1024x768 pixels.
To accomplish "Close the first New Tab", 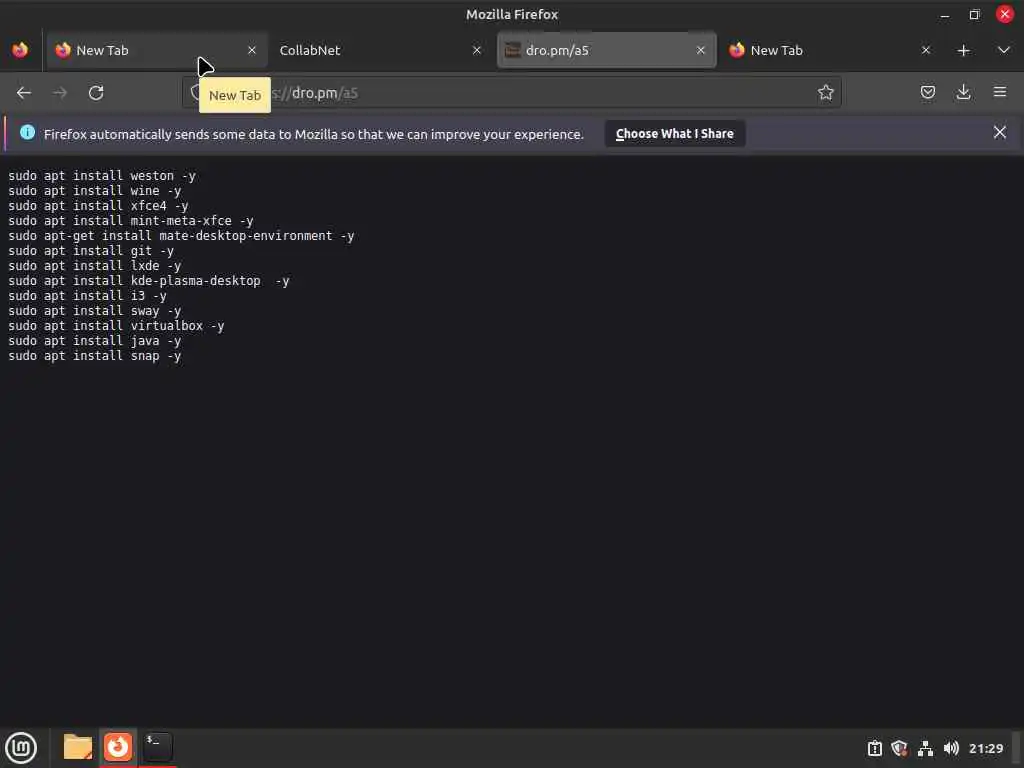I will 252,50.
